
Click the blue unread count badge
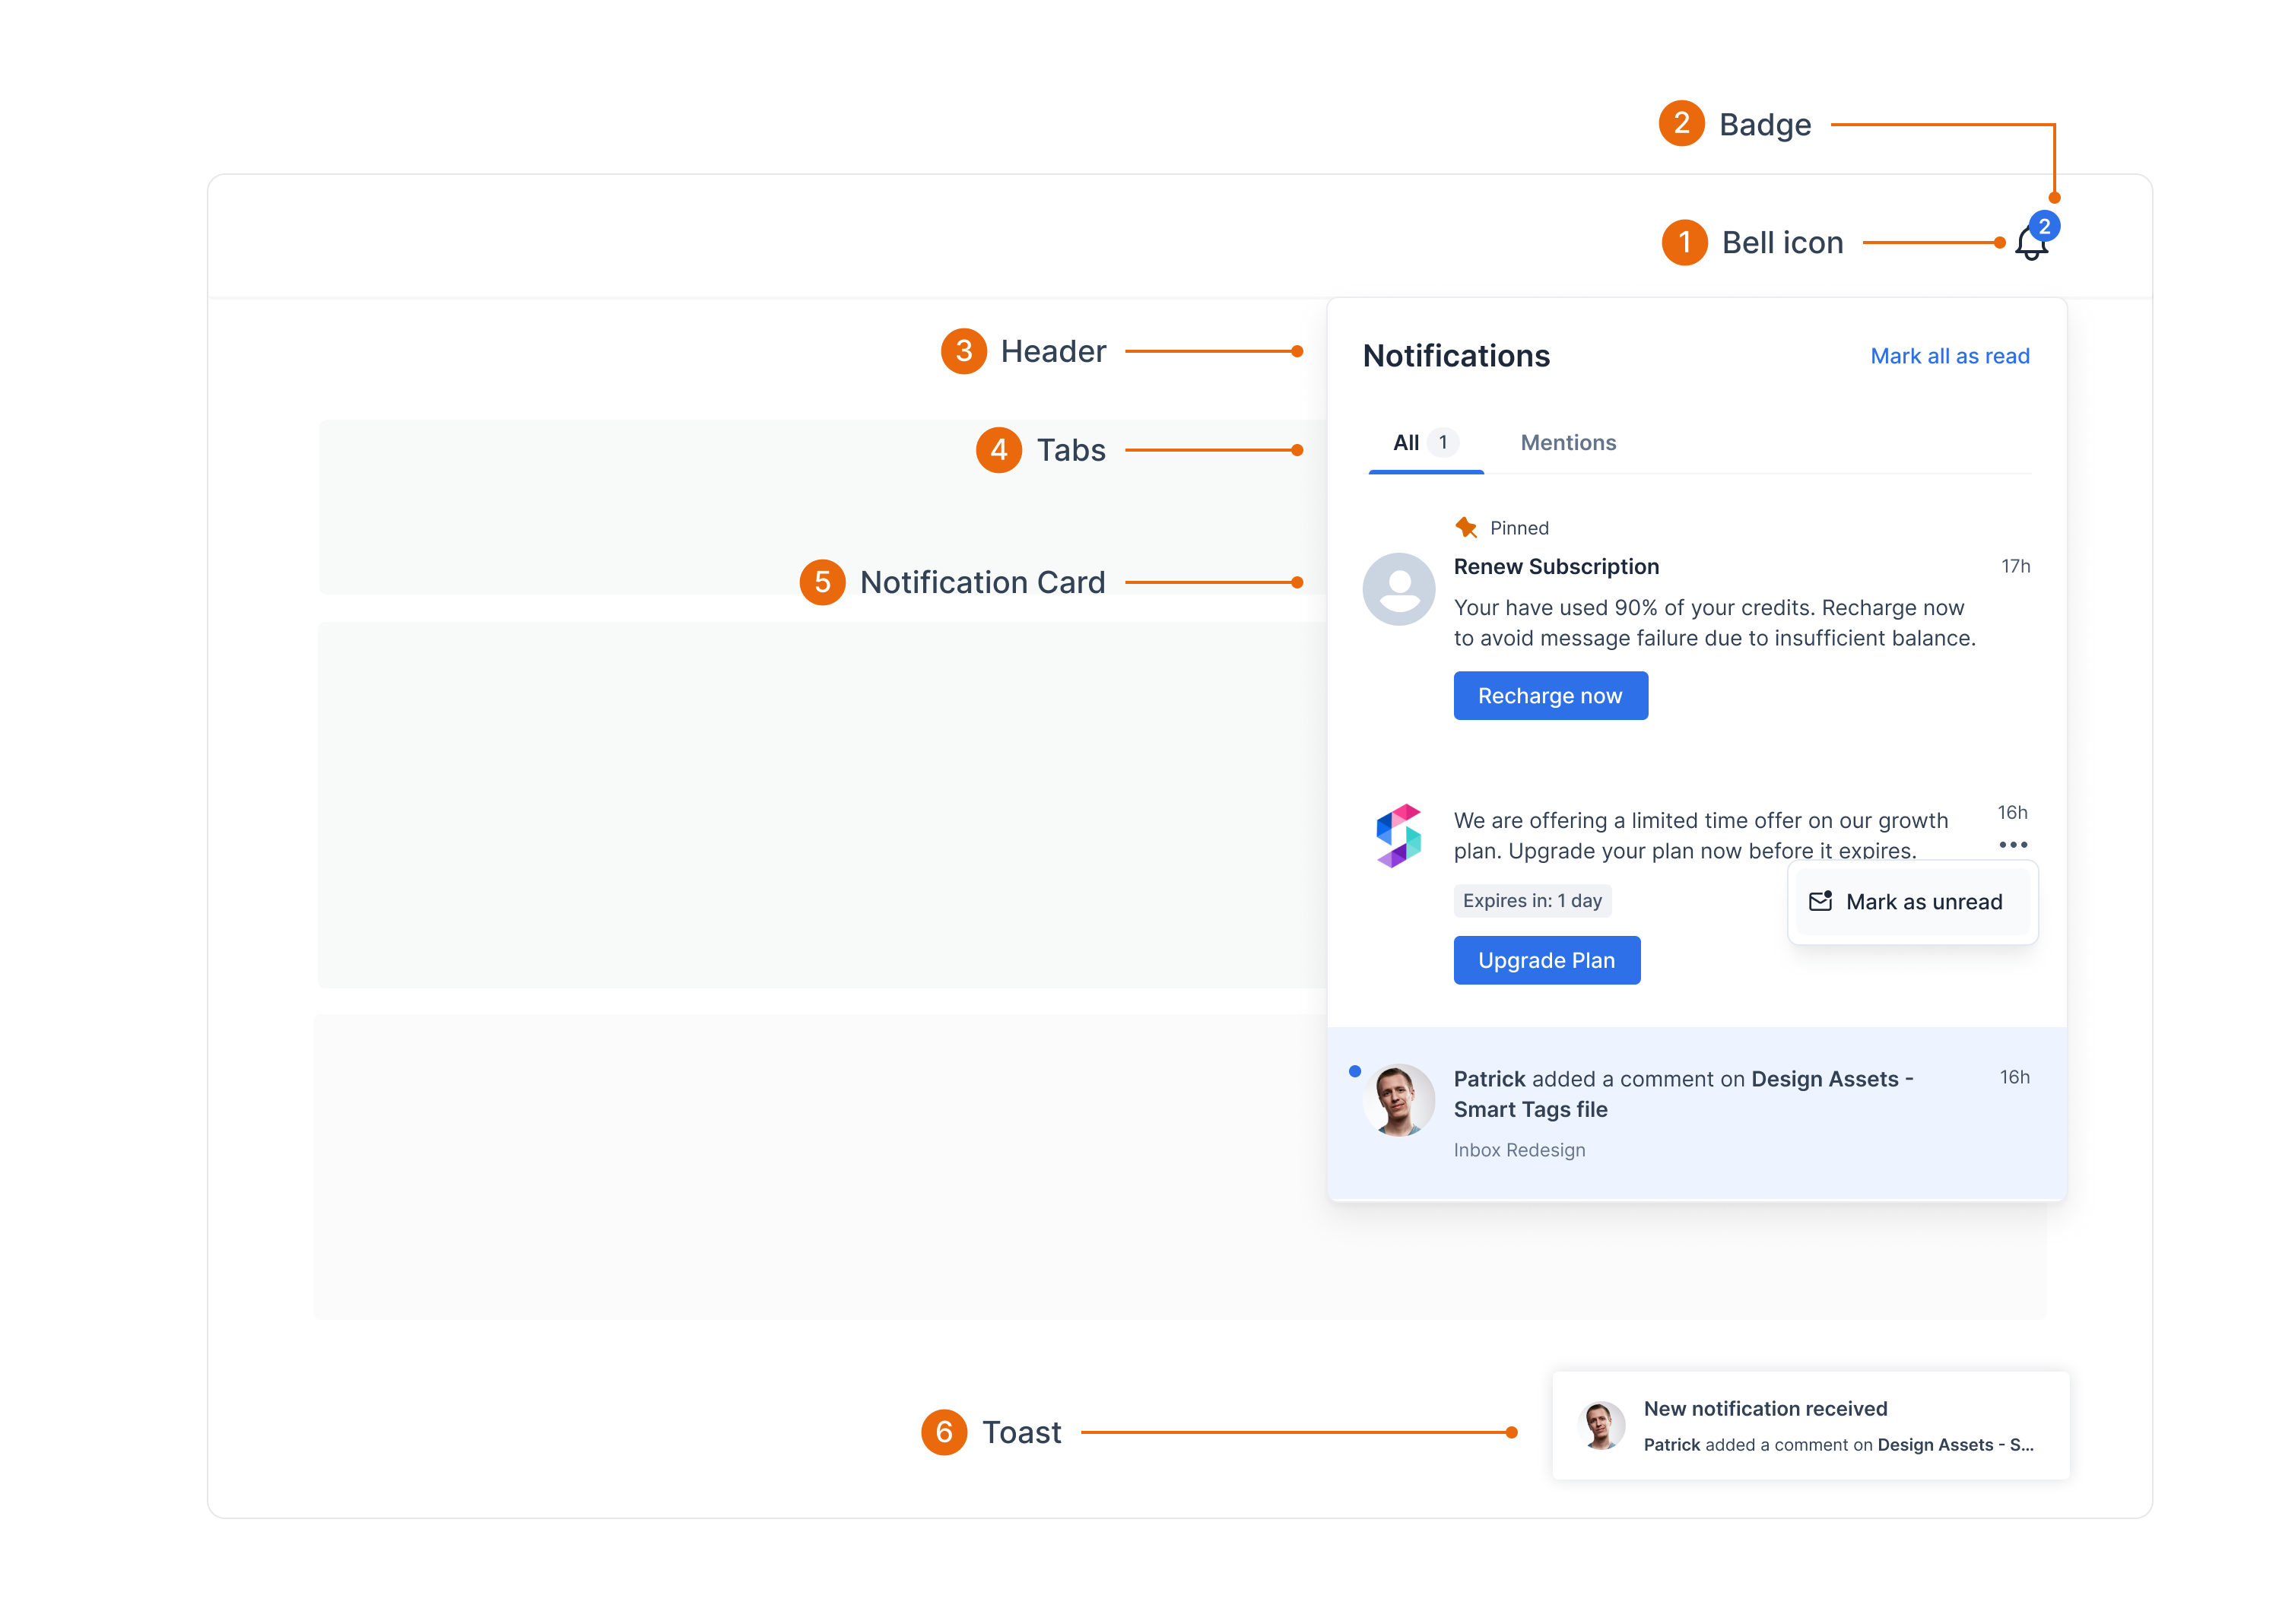click(2044, 226)
